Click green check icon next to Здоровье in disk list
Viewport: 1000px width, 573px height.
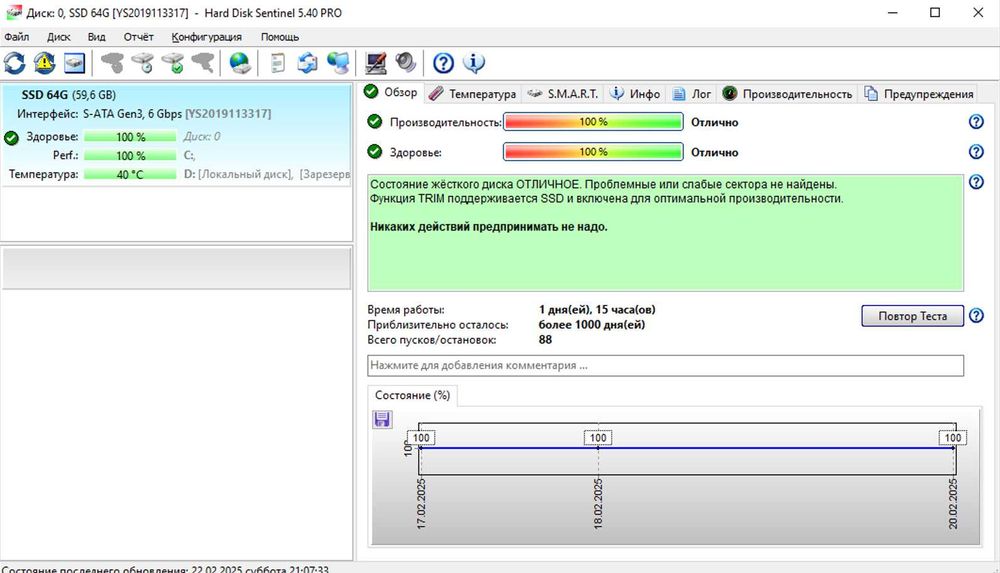tap(11, 138)
